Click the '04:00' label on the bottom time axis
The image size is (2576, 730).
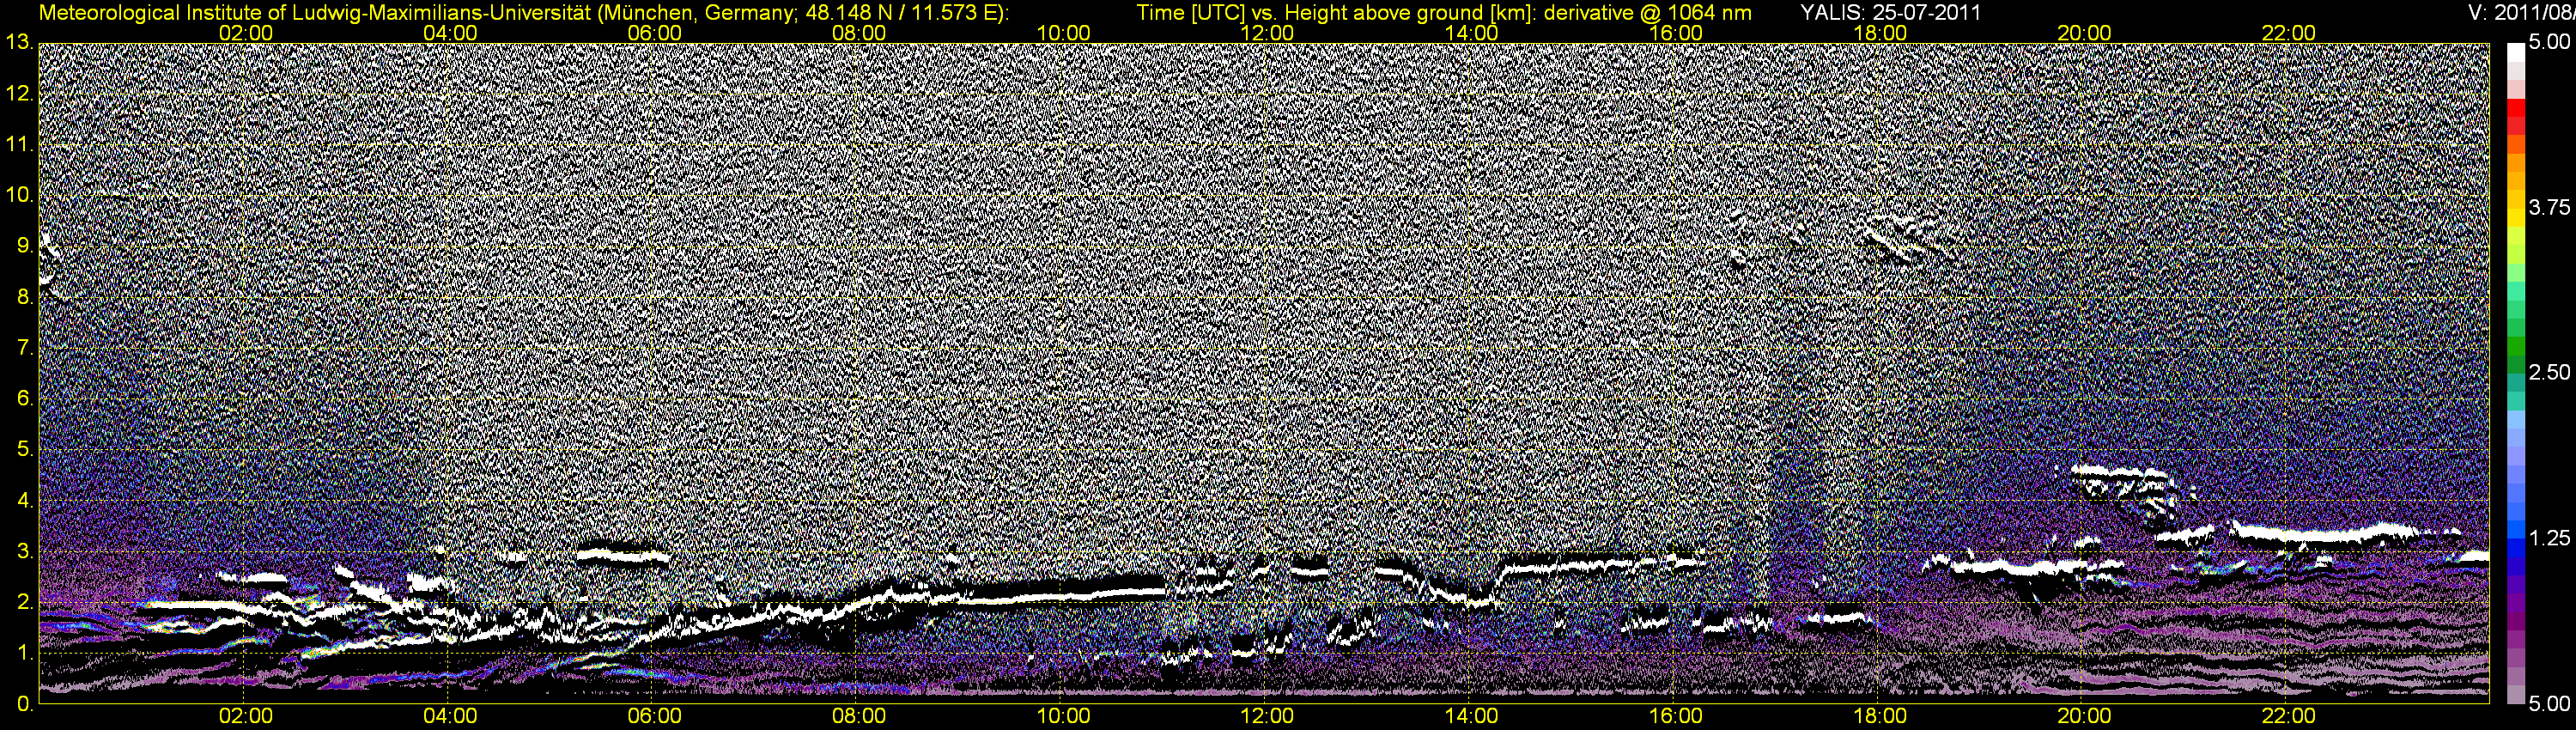pyautogui.click(x=450, y=717)
